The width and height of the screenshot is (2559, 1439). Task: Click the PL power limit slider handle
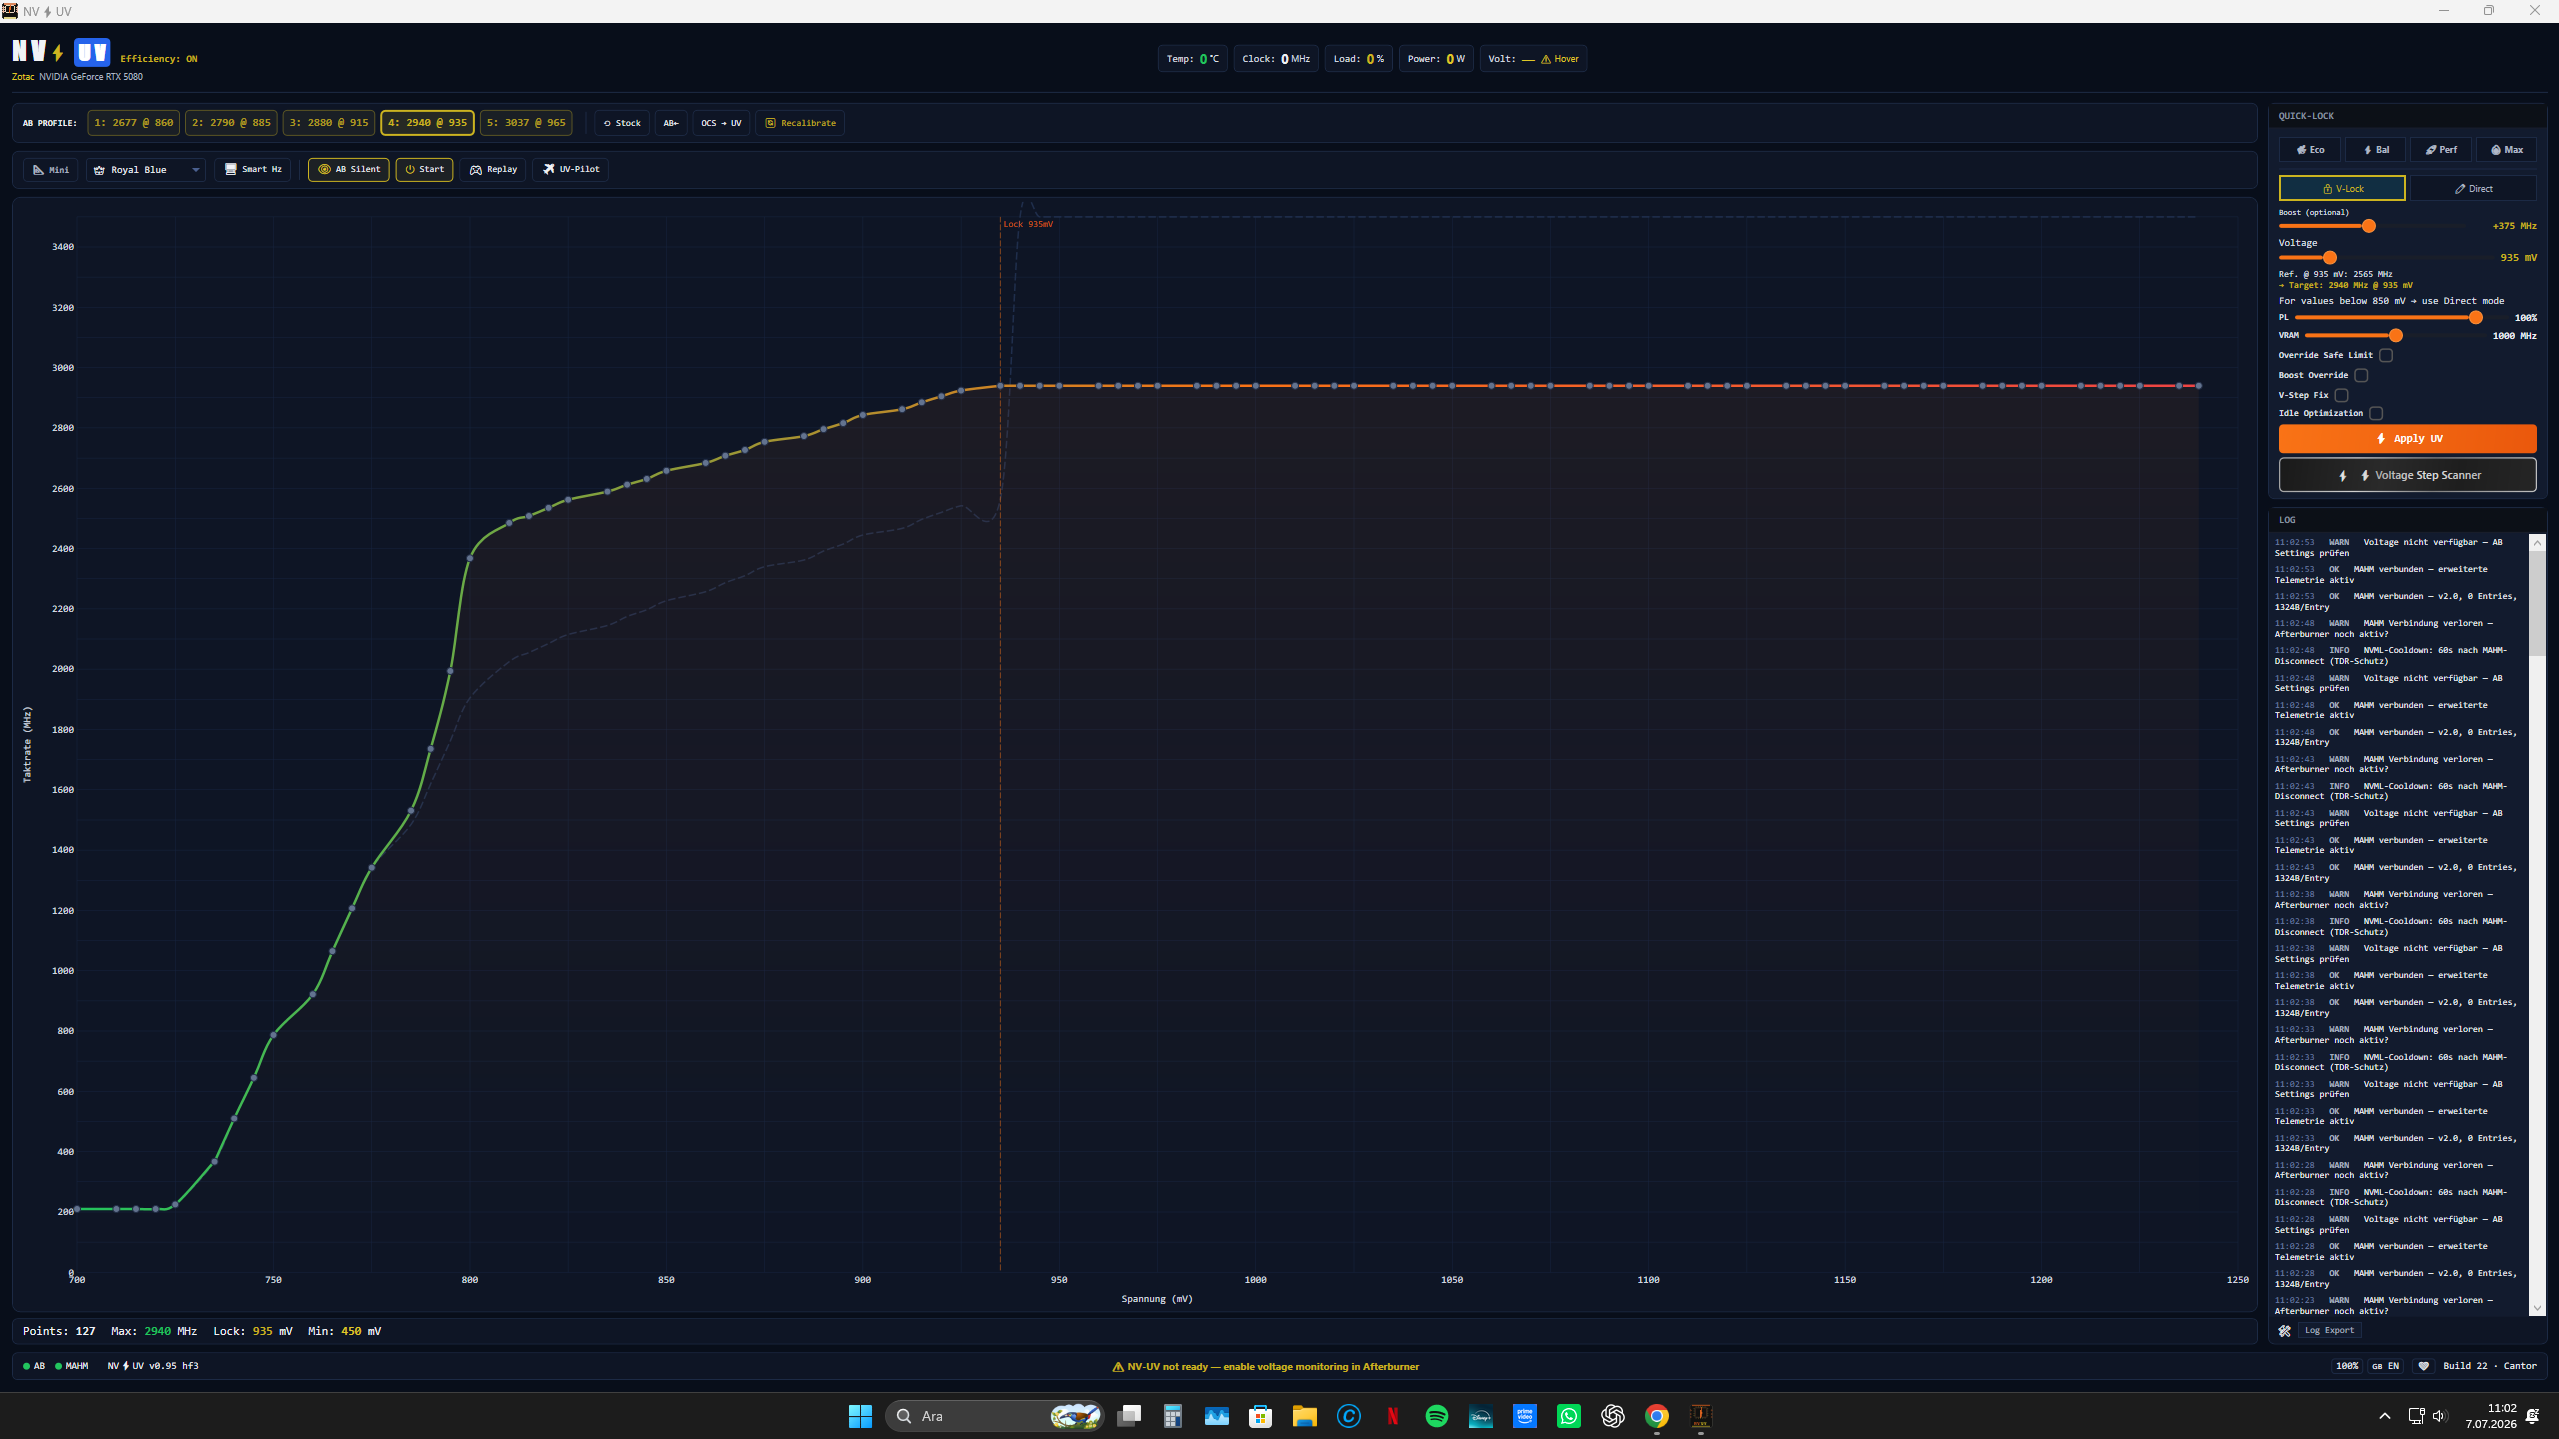(x=2476, y=318)
